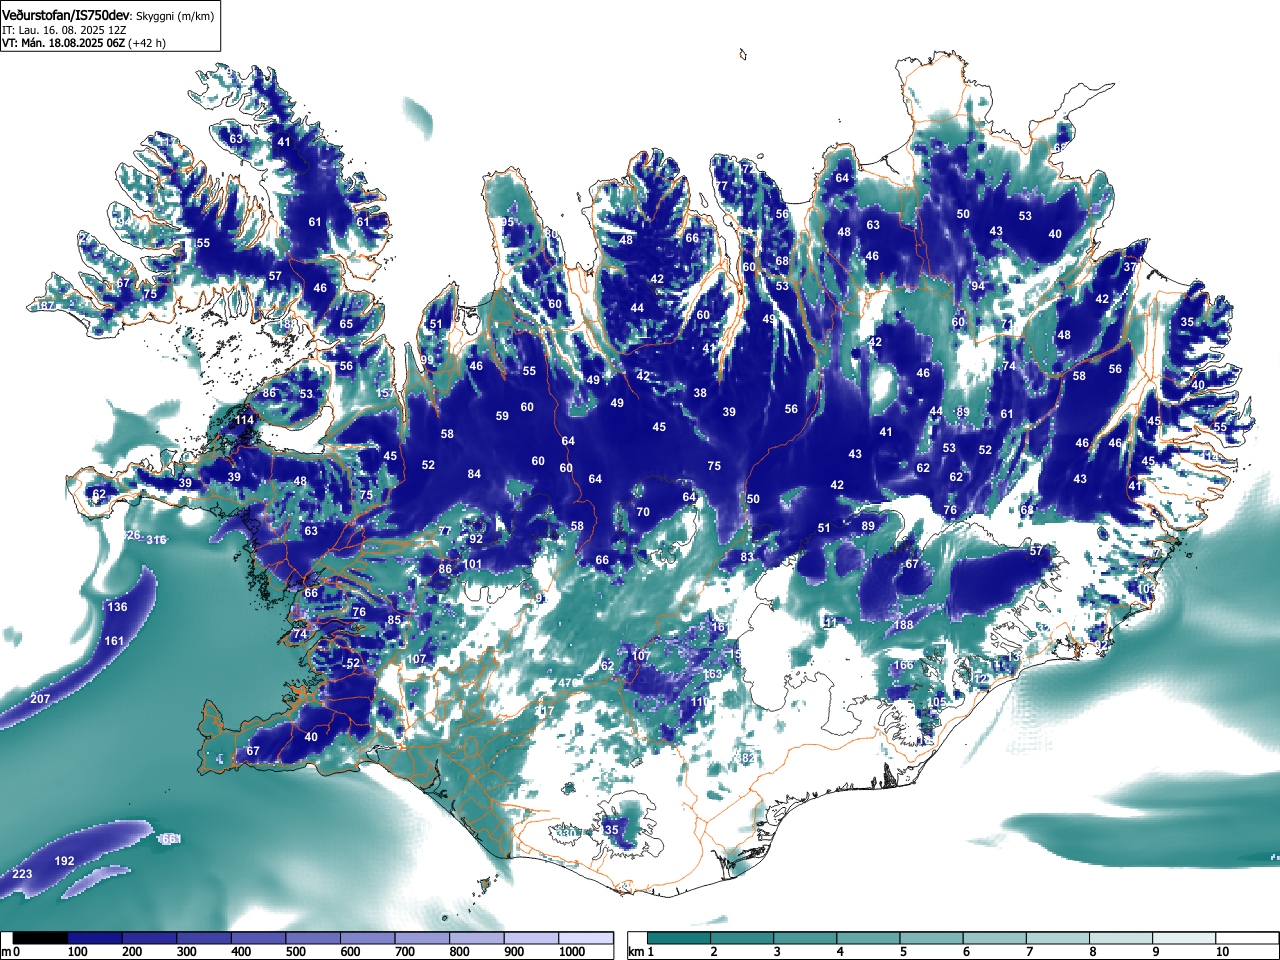1280x960 pixels.
Task: Click the offshore map value 223
Action: click(x=22, y=875)
